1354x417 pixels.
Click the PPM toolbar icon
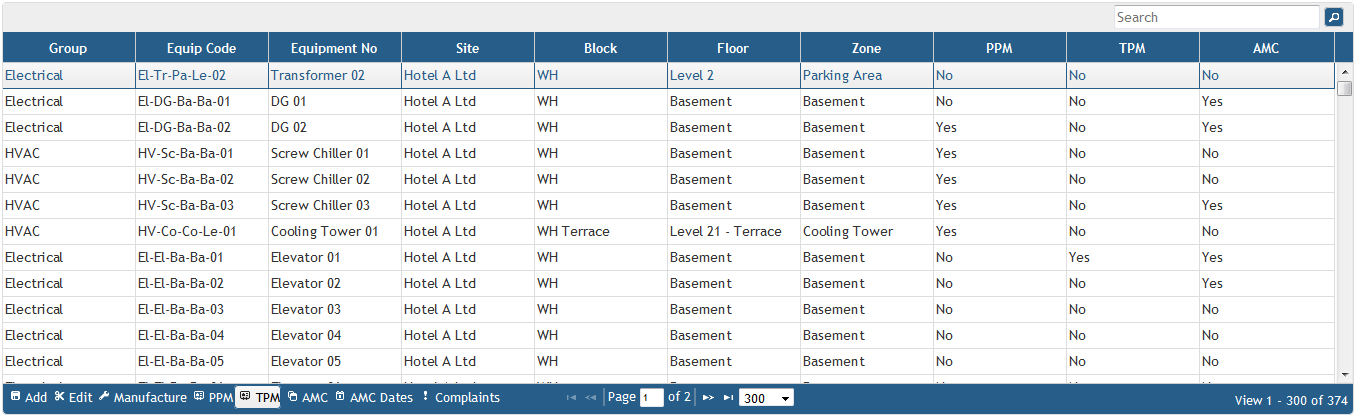click(x=199, y=397)
